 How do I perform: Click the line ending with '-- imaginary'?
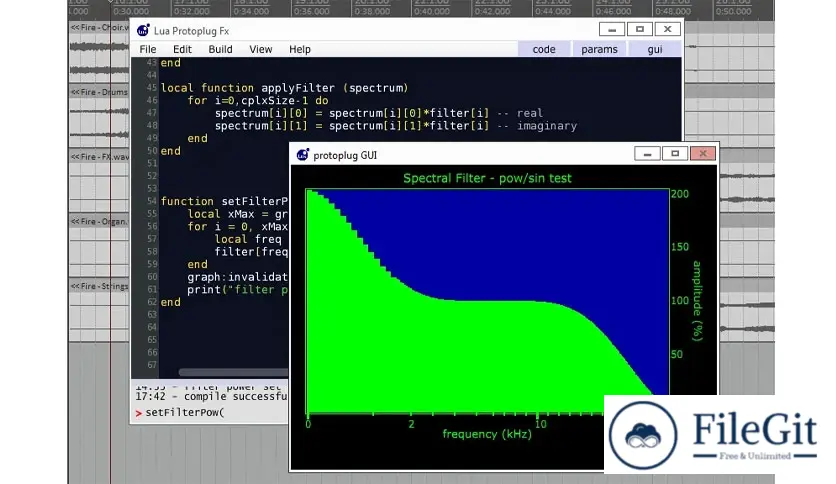396,126
